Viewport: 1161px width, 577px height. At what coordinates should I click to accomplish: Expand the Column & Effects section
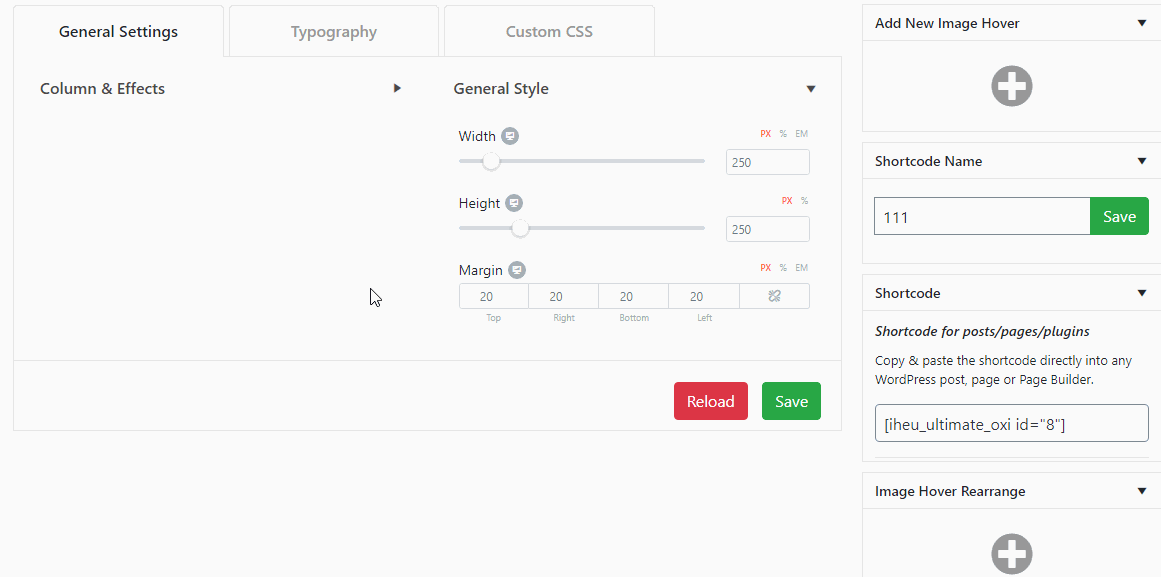(x=397, y=89)
